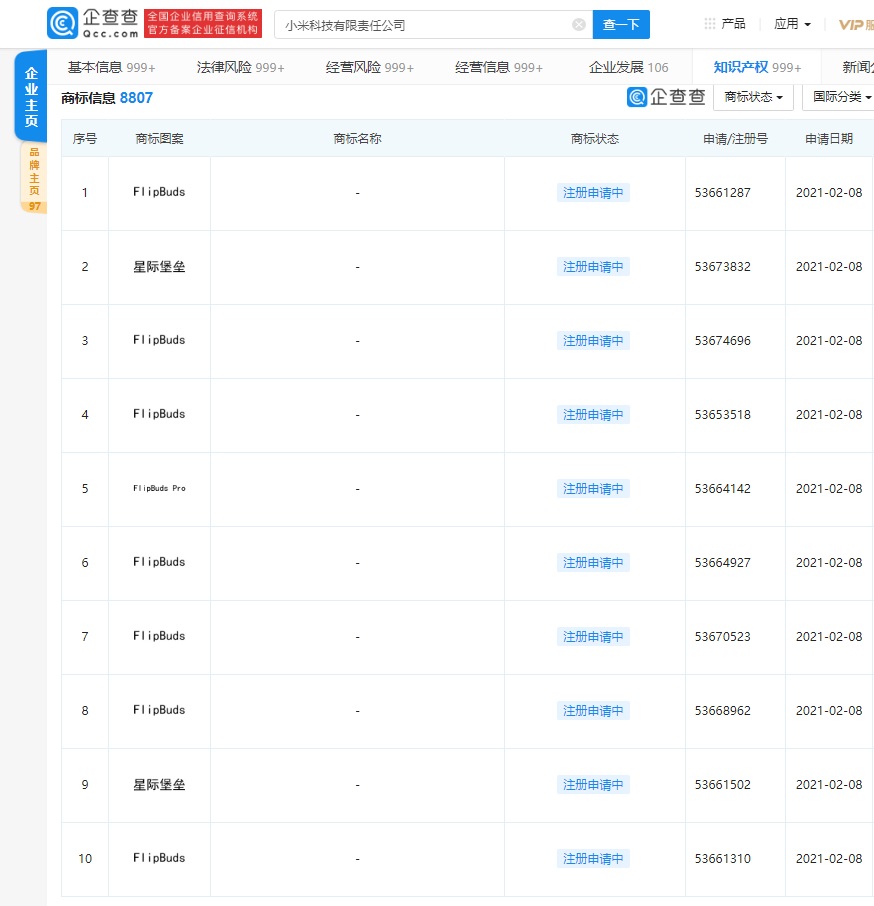Select registration number 53661502
Image resolution: width=874 pixels, height=906 pixels.
(723, 785)
